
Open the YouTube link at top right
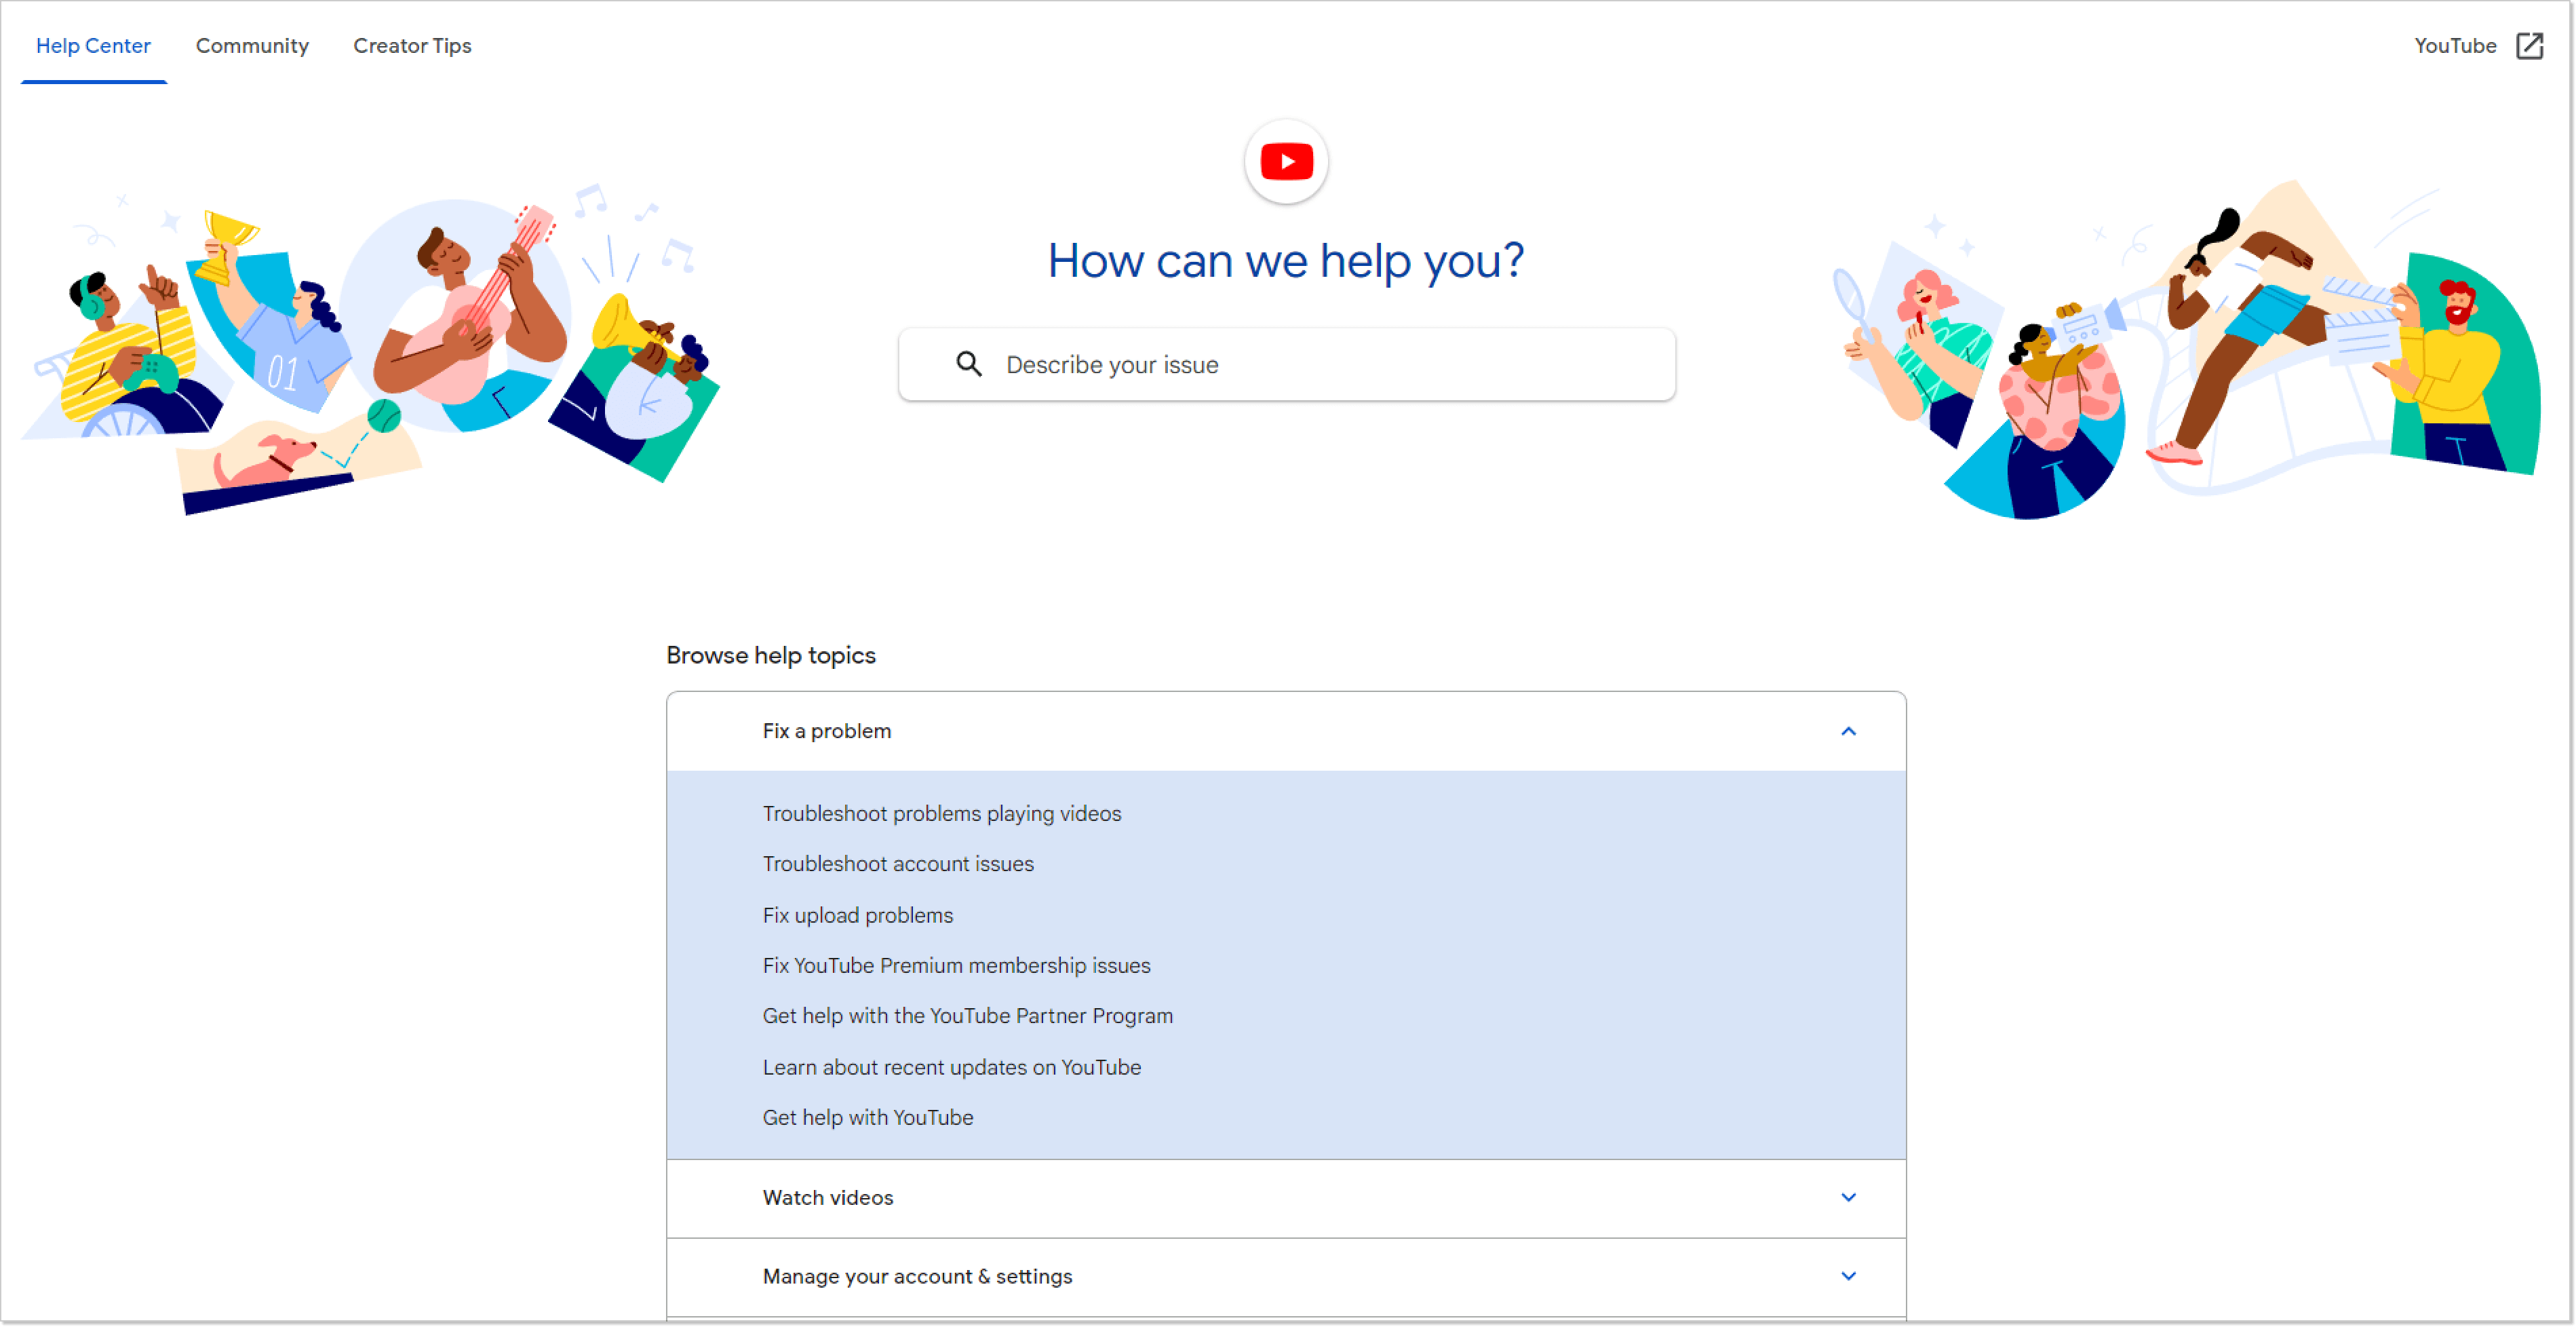click(2454, 46)
